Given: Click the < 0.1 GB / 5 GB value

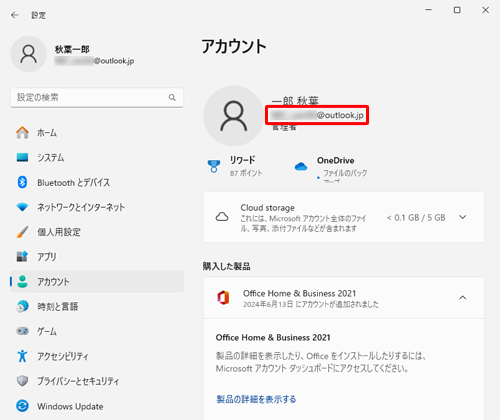Looking at the screenshot, I should coord(416,218).
